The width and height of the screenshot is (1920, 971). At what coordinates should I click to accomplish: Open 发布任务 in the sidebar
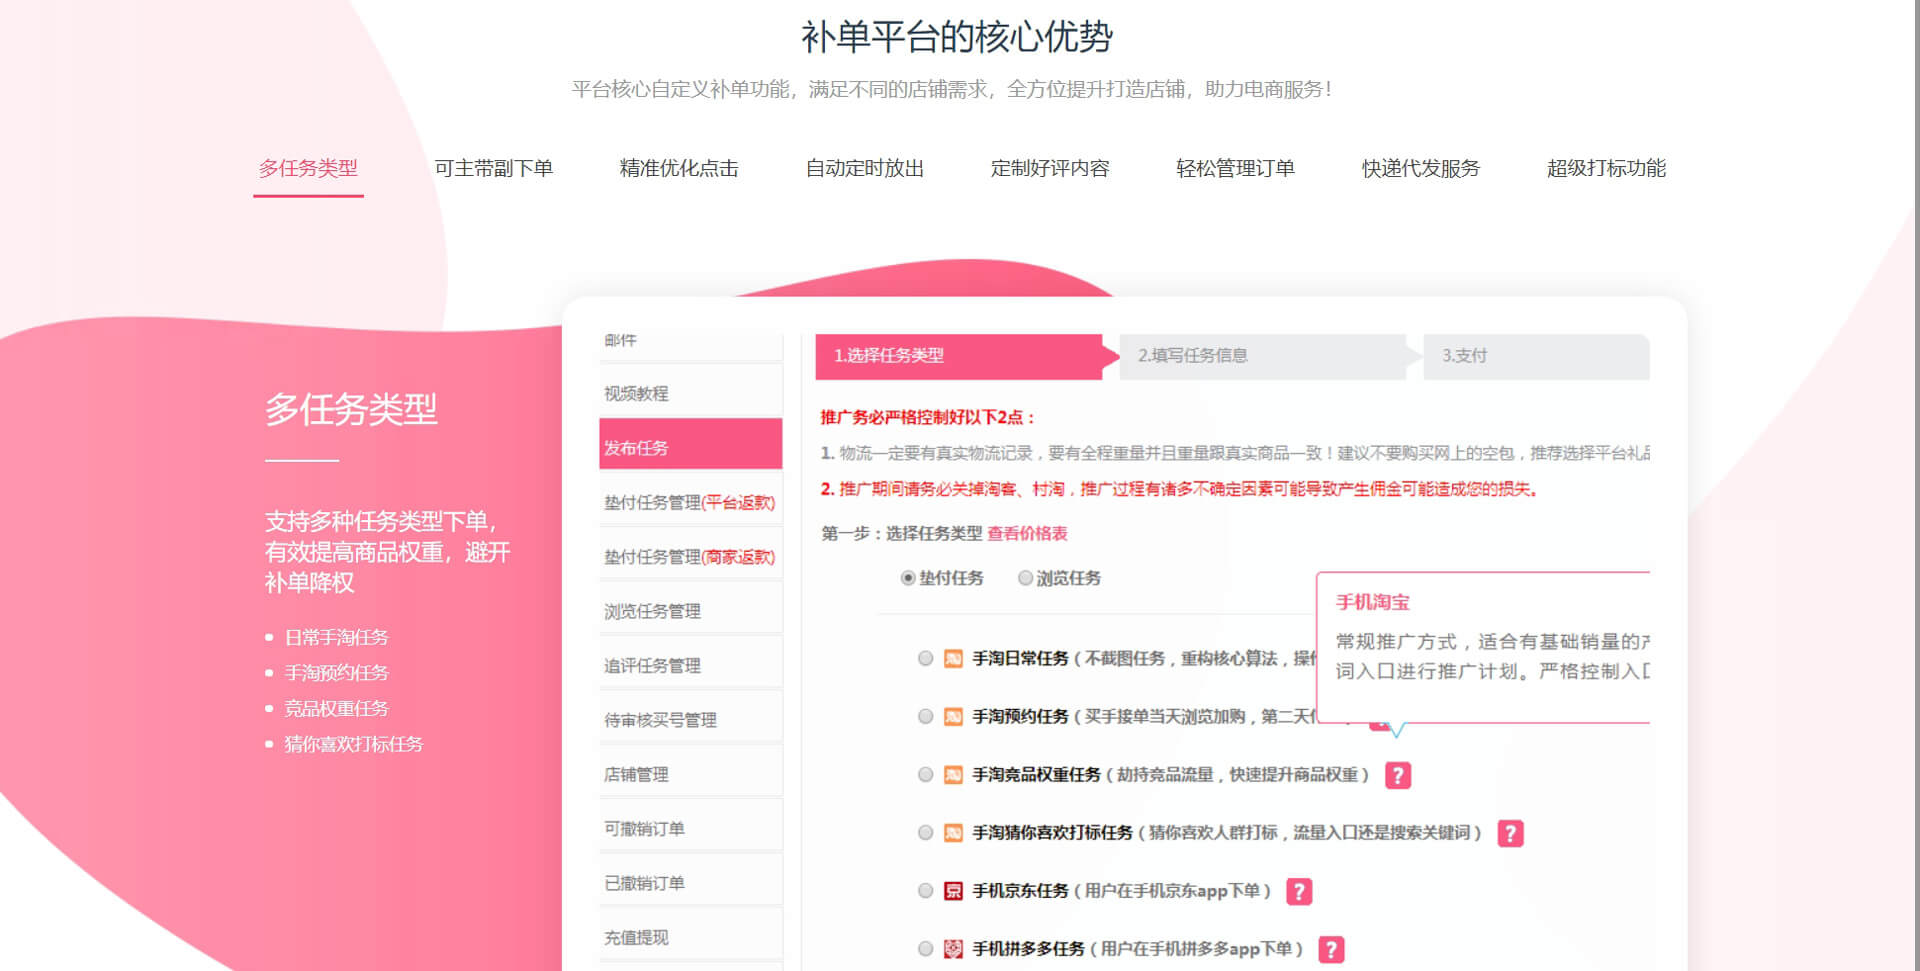(x=690, y=447)
